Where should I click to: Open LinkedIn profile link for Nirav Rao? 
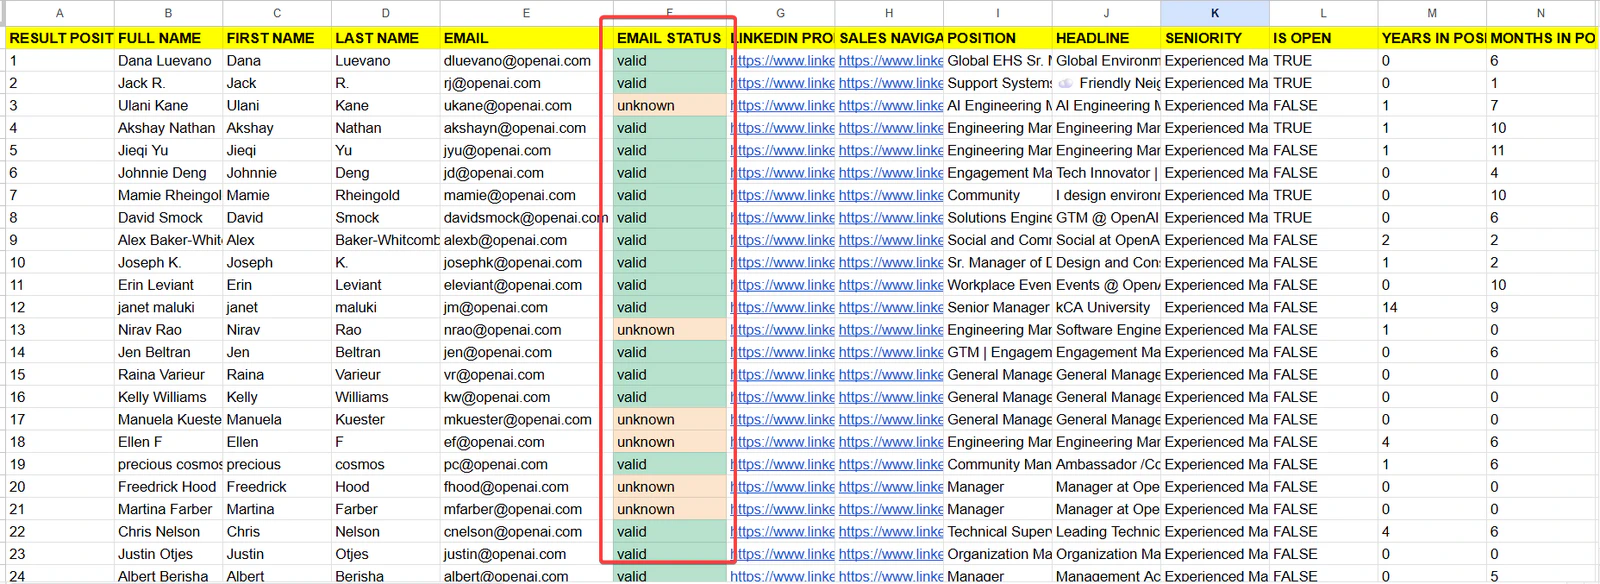(782, 330)
